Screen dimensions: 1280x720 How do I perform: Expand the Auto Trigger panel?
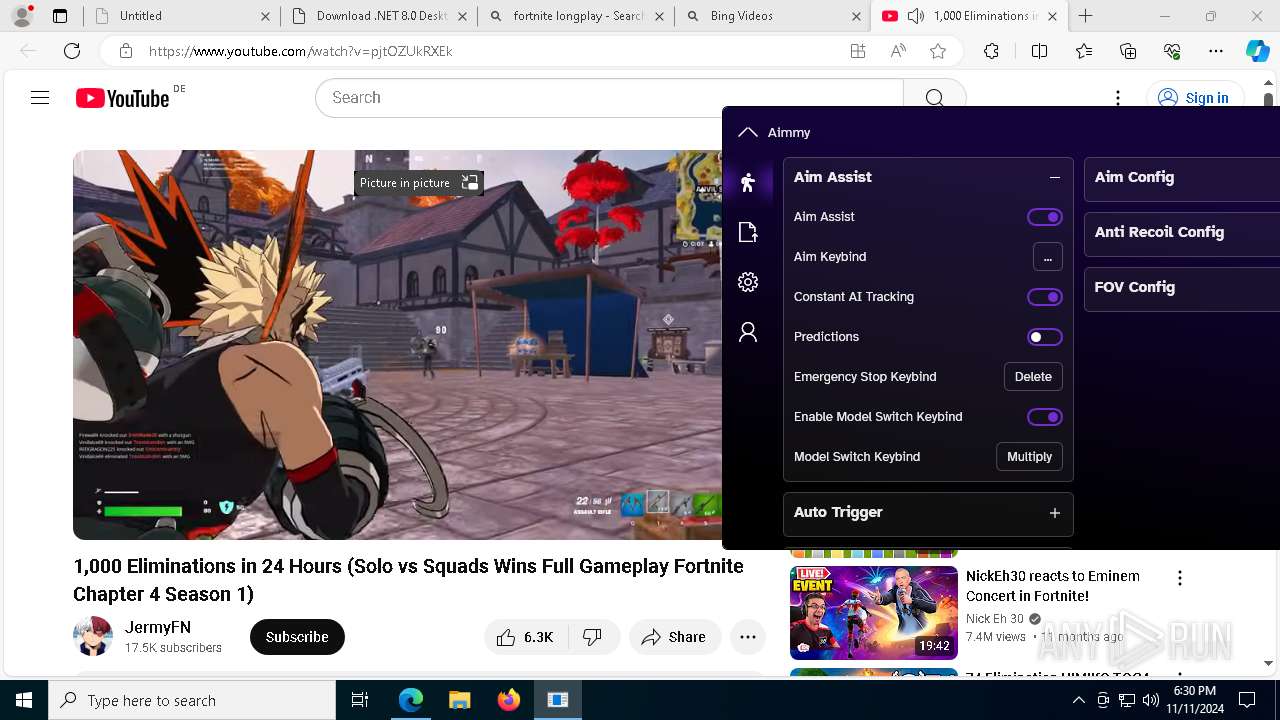[1054, 513]
